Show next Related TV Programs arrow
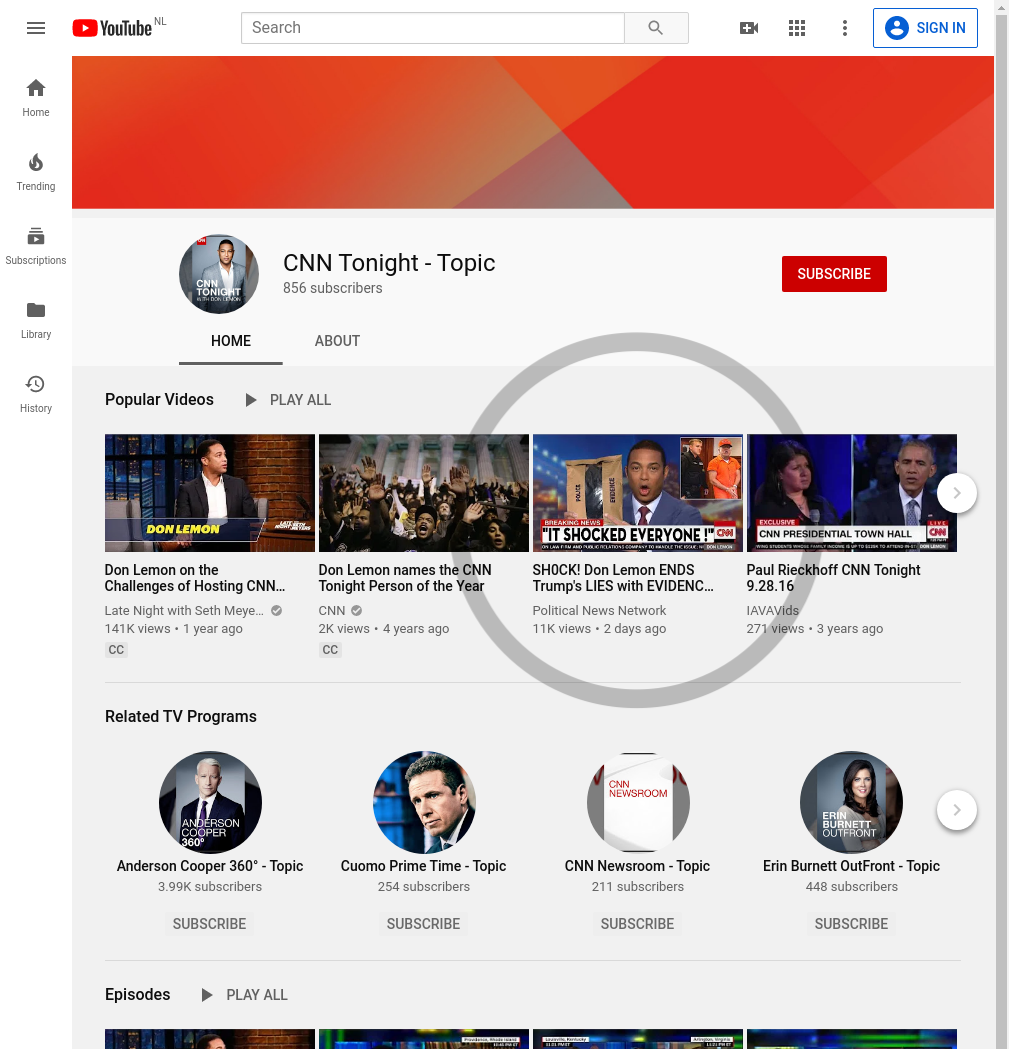Viewport: 1009px width, 1049px height. [x=957, y=810]
